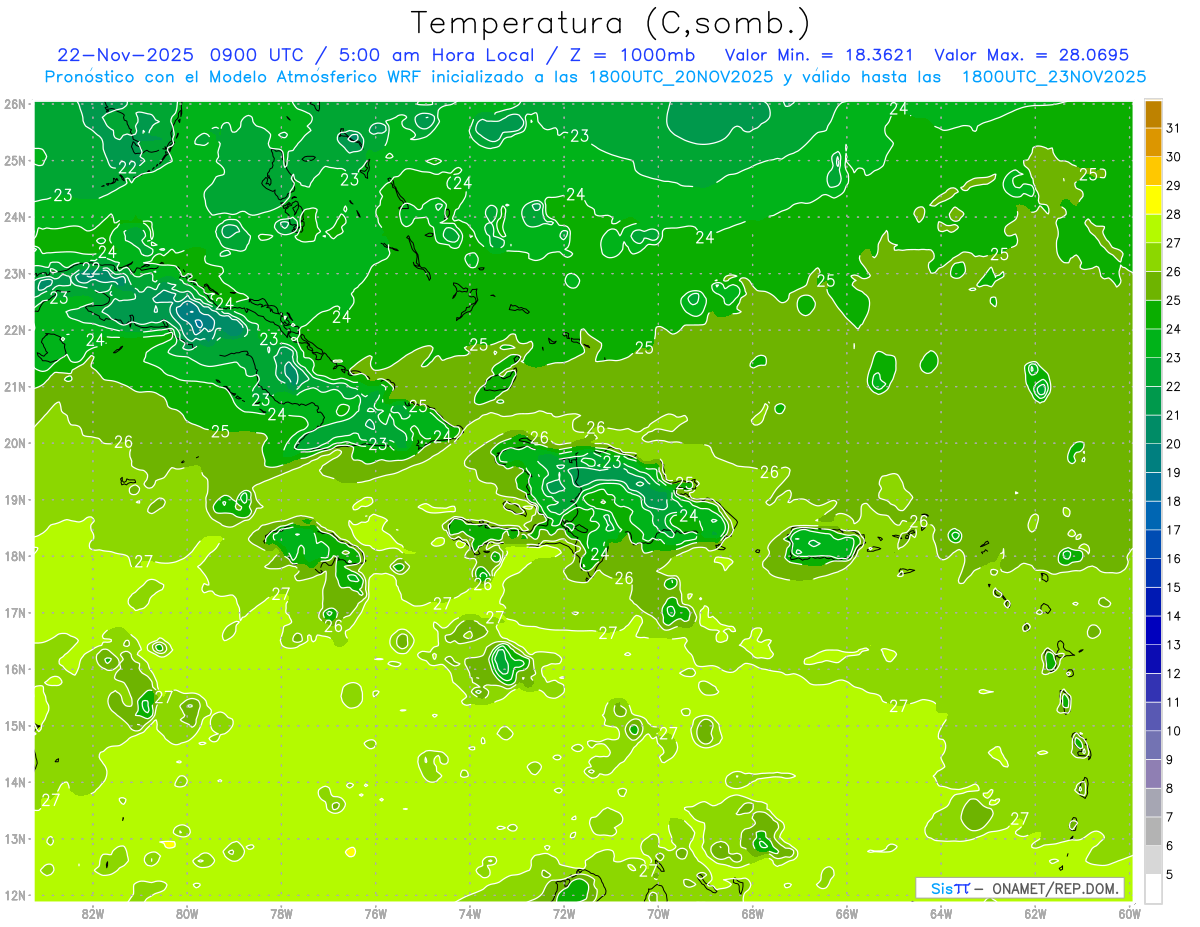Viewport: 1200px width, 927px height.
Task: Click the 76W longitude axis label
Action: pos(375,912)
